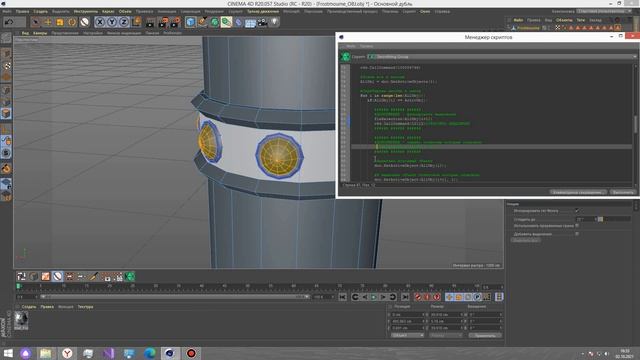
Task: Open the Cameras menu of the viewport
Action: [40, 33]
